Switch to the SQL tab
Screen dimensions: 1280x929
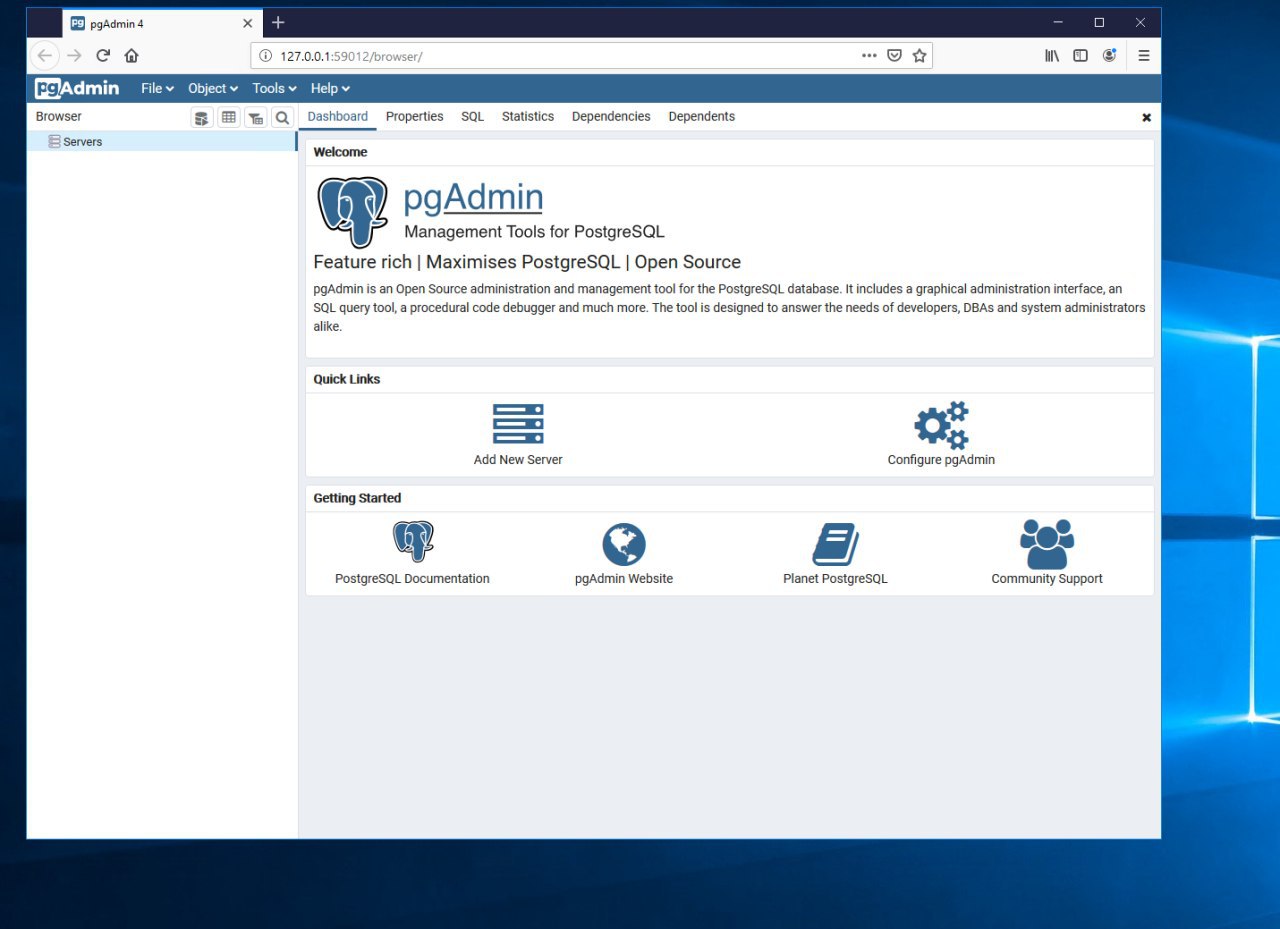473,117
